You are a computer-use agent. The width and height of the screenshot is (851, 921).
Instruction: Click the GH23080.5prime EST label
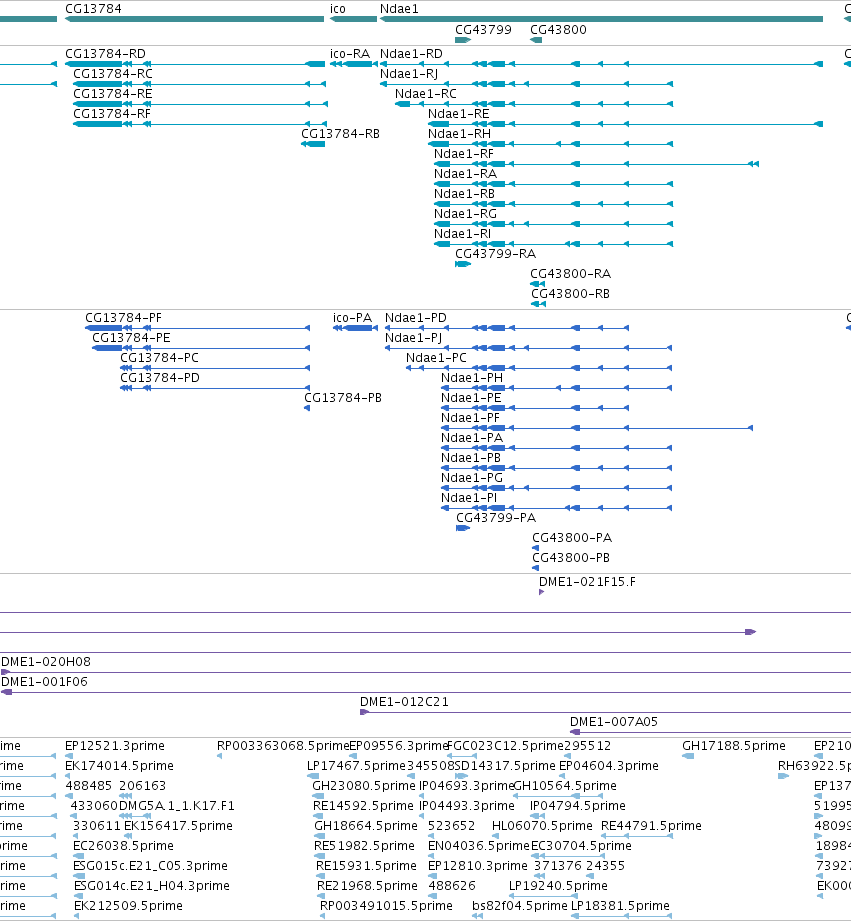[x=364, y=785]
